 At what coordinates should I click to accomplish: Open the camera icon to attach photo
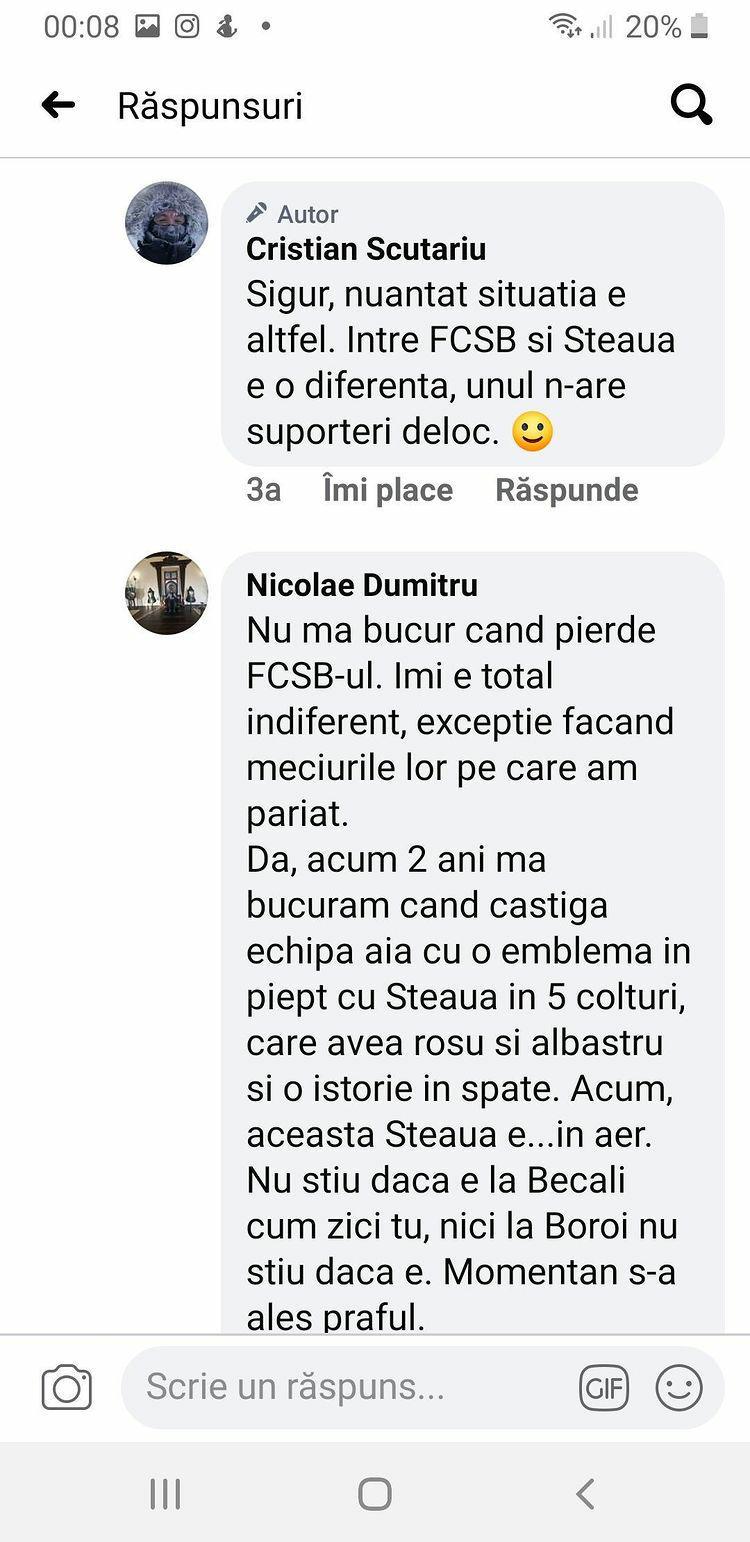click(67, 1388)
